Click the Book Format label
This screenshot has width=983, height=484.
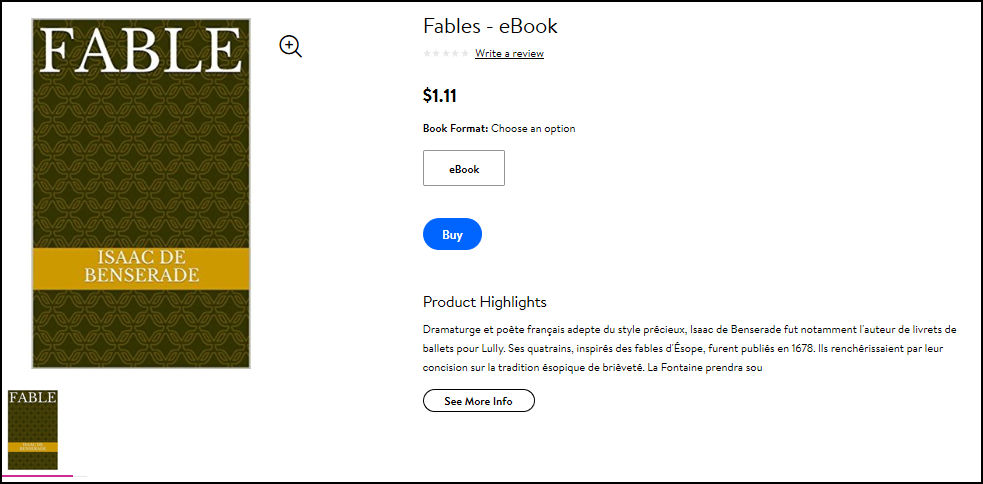(456, 129)
